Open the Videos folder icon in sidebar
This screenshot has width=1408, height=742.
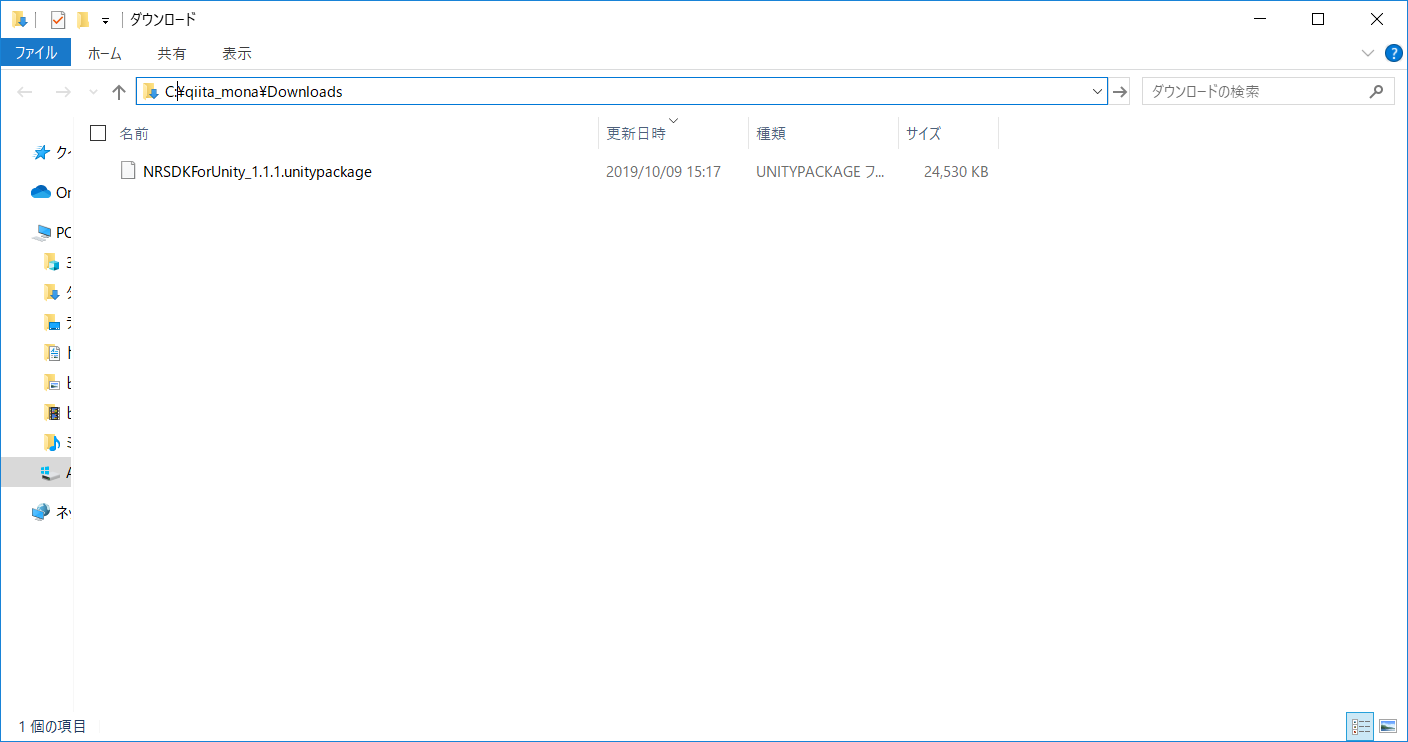click(53, 412)
